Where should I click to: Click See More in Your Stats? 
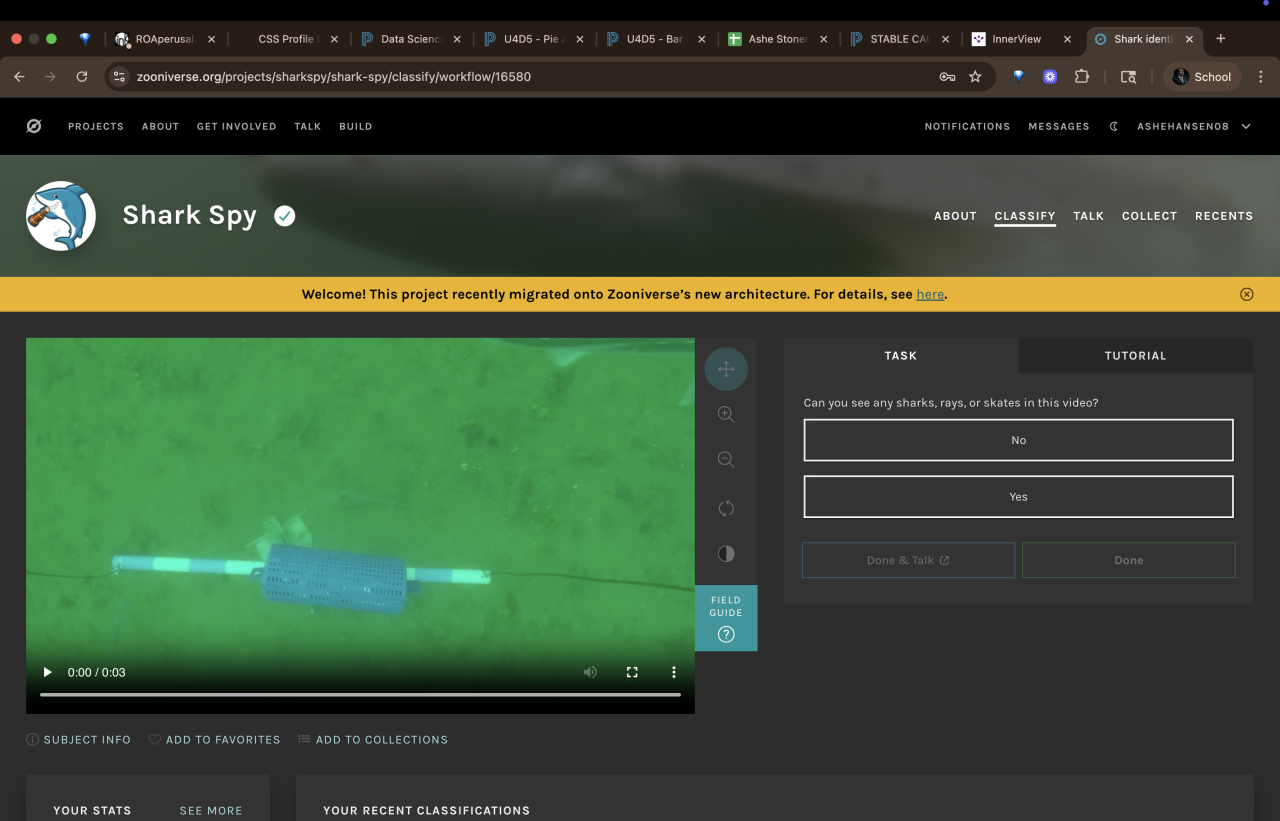(x=211, y=811)
